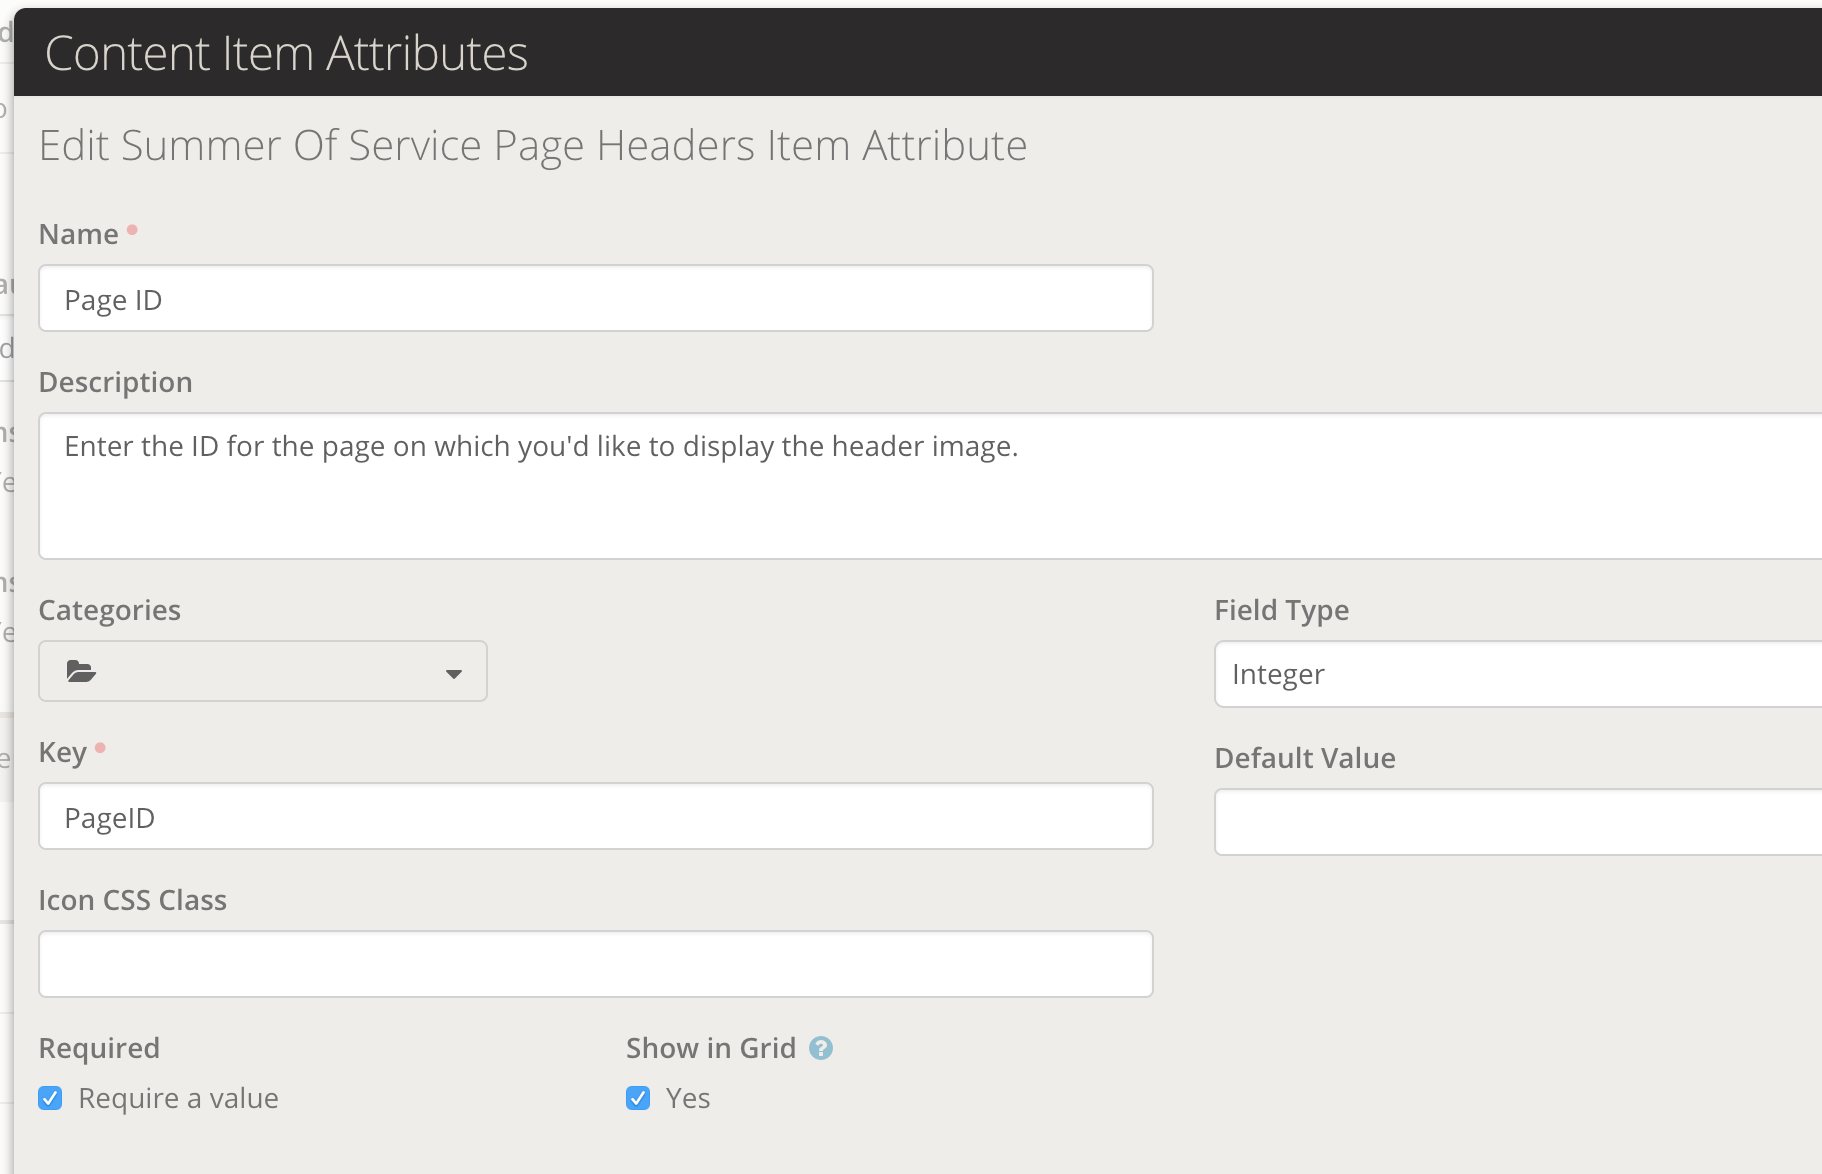The image size is (1822, 1174).
Task: Click inside the Name field with Page ID
Action: (595, 299)
